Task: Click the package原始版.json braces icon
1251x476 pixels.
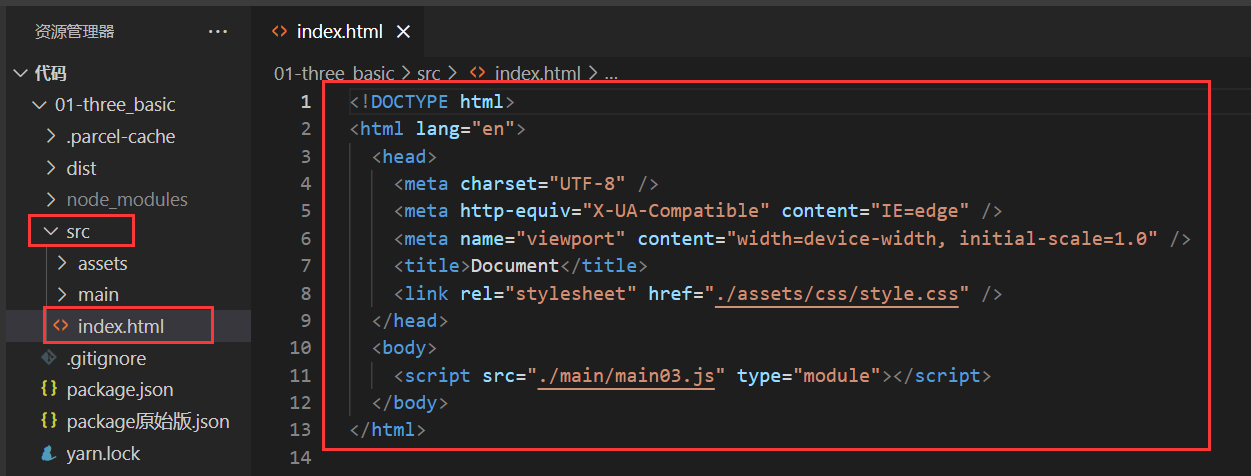Action: [49, 422]
